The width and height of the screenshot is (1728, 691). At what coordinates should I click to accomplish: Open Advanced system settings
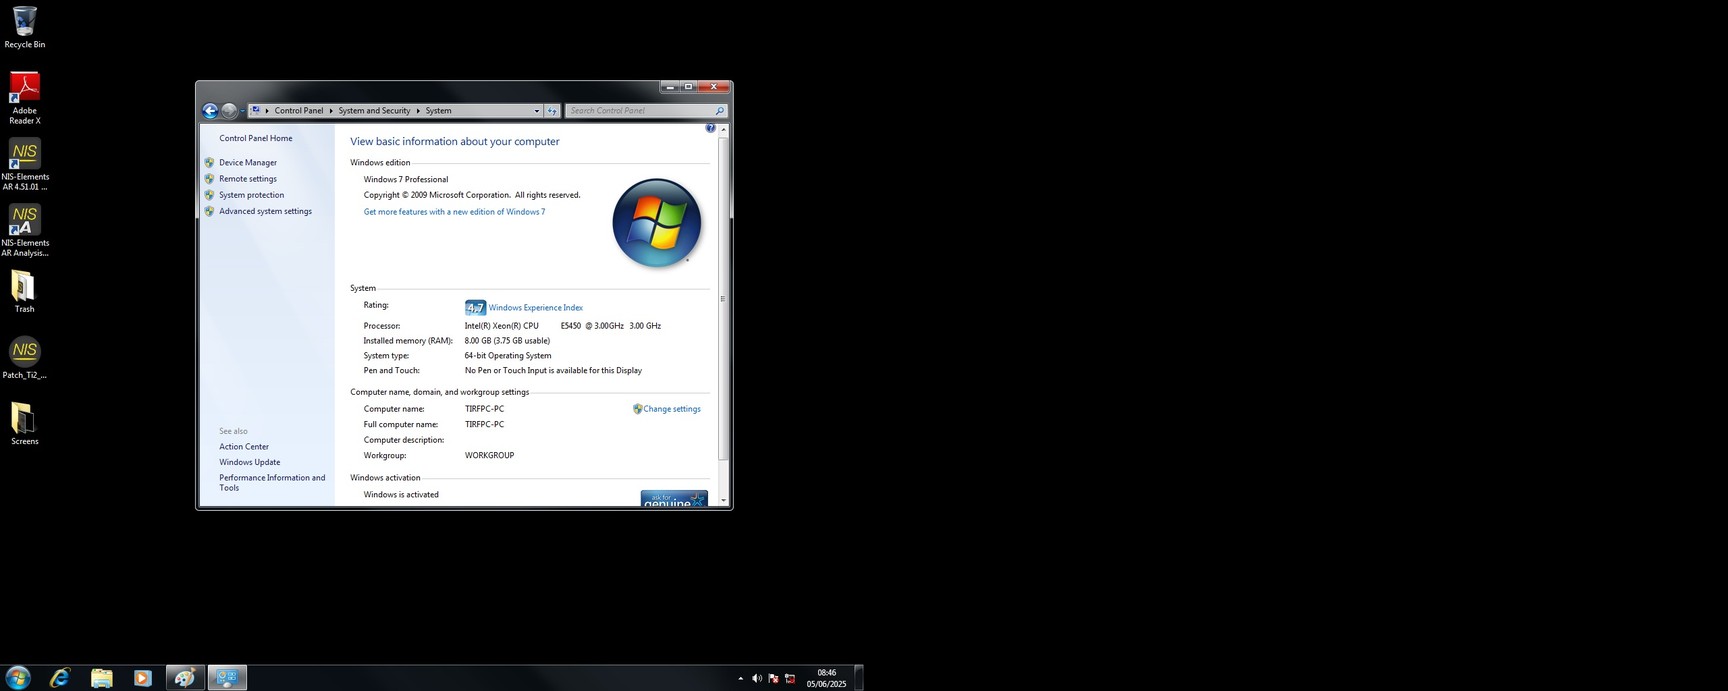pos(266,211)
